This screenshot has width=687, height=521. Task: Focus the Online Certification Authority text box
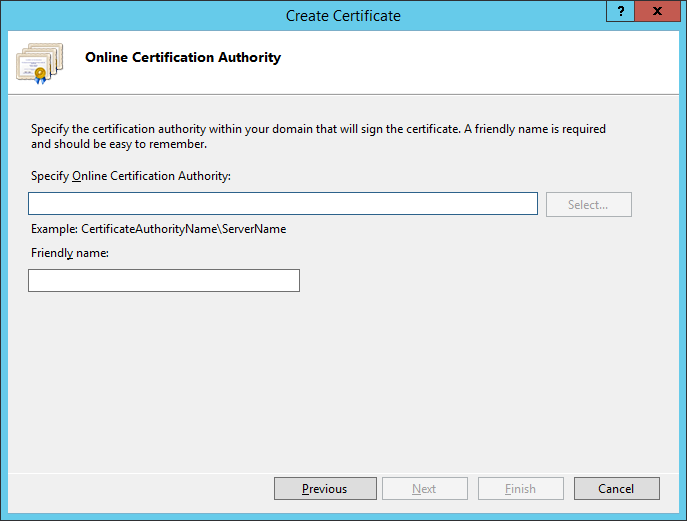283,204
